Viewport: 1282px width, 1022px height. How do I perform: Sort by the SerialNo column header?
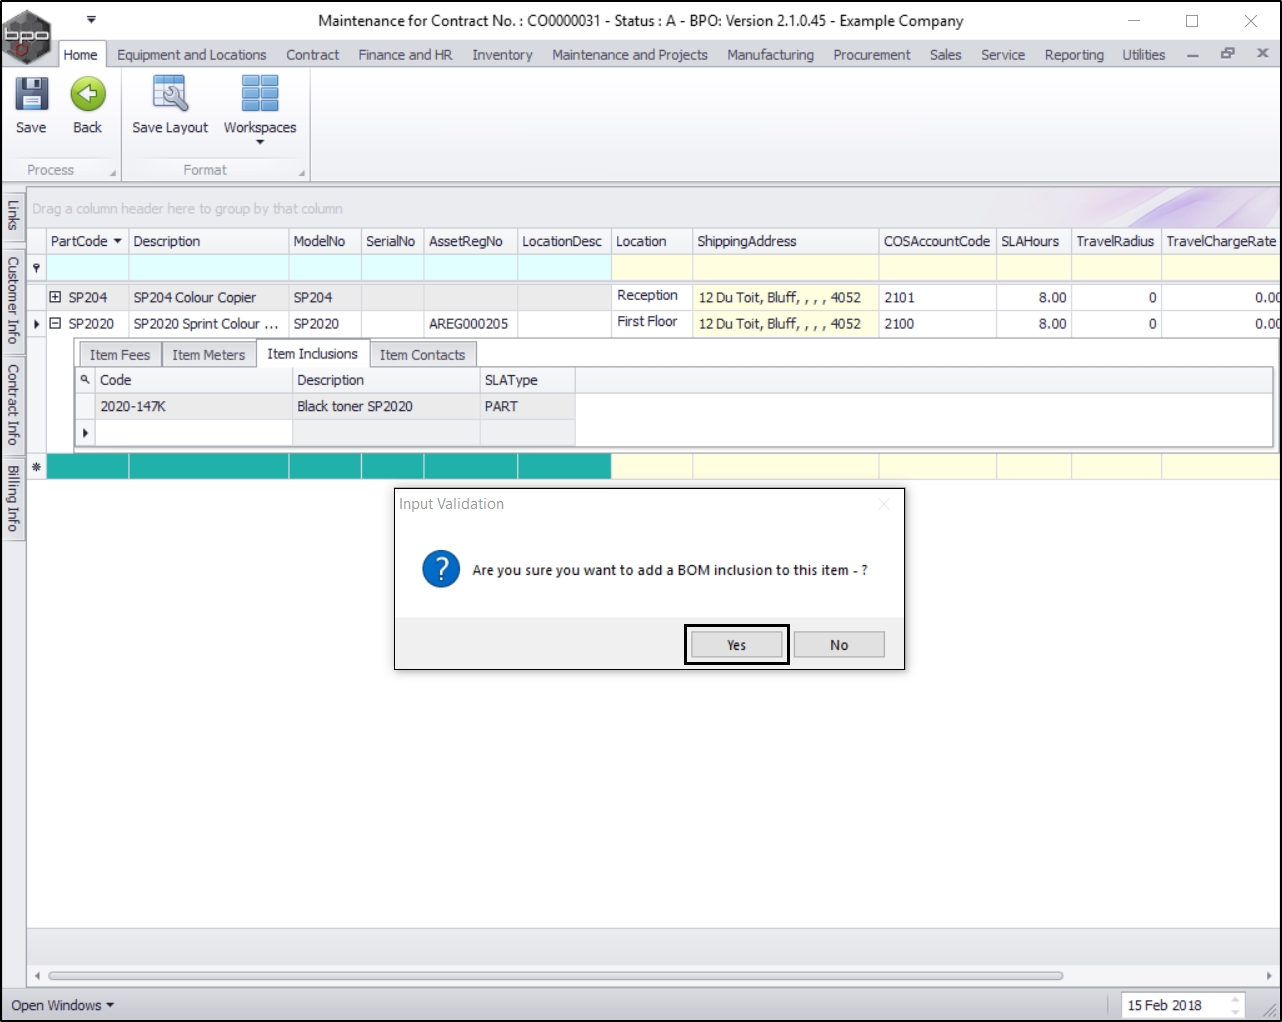click(392, 241)
